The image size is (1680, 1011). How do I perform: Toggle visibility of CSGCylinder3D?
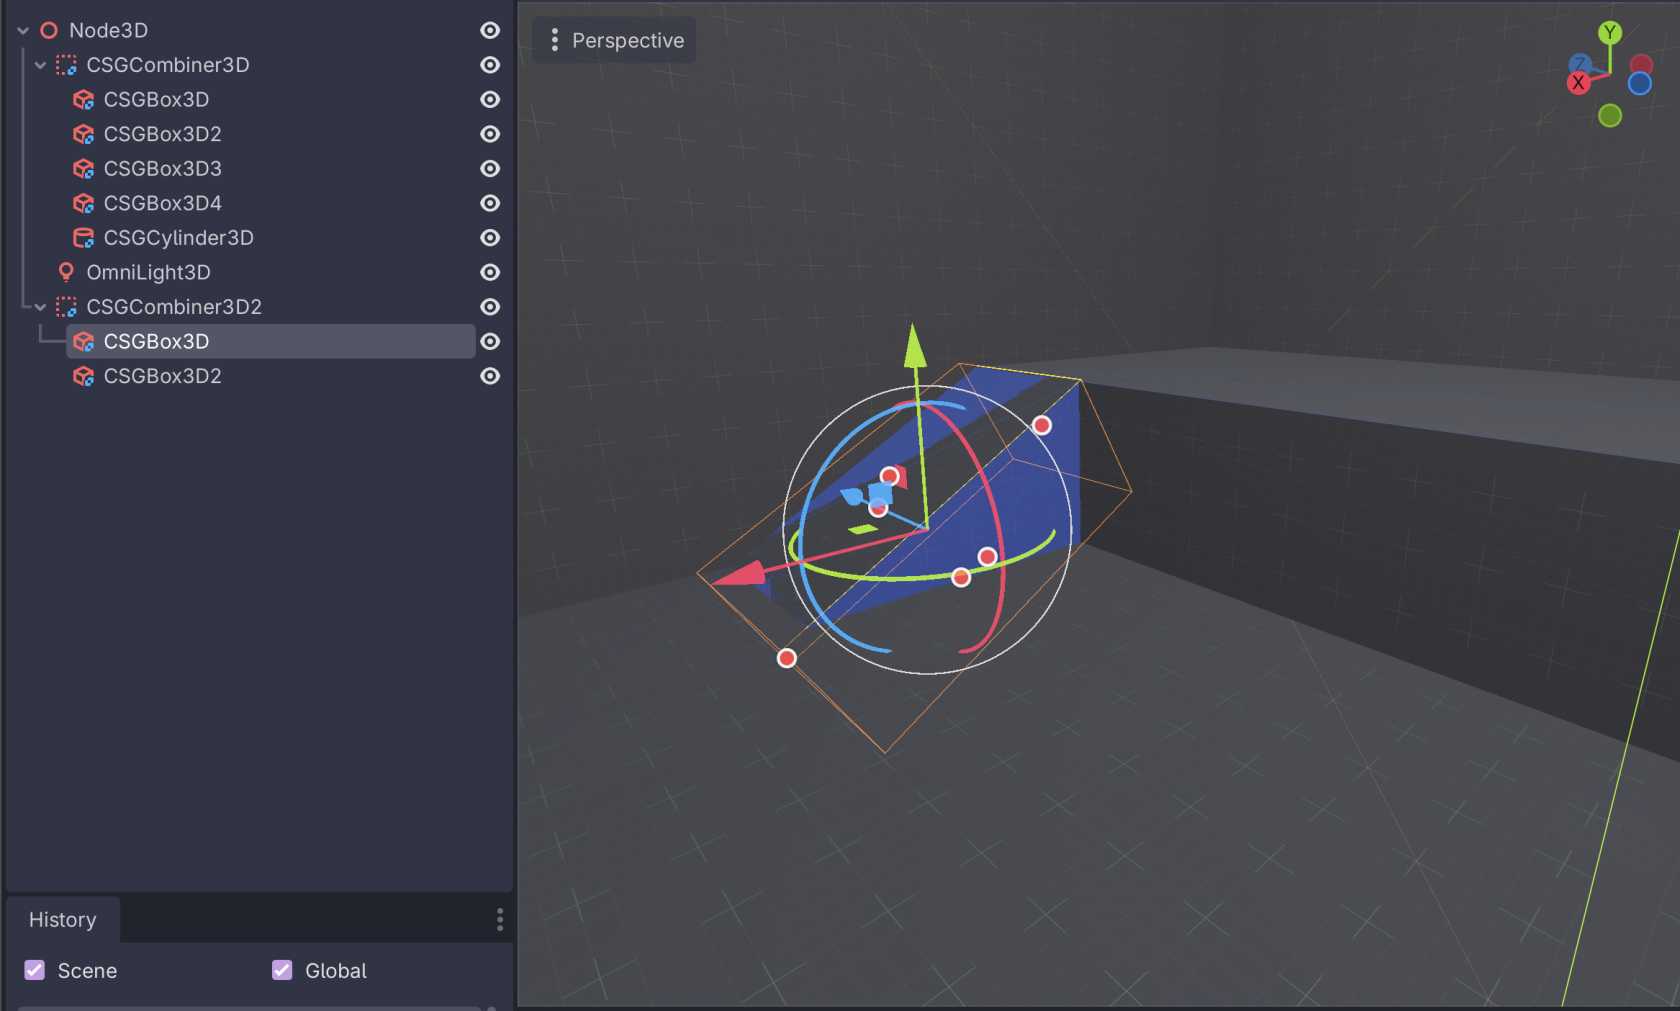pos(489,238)
